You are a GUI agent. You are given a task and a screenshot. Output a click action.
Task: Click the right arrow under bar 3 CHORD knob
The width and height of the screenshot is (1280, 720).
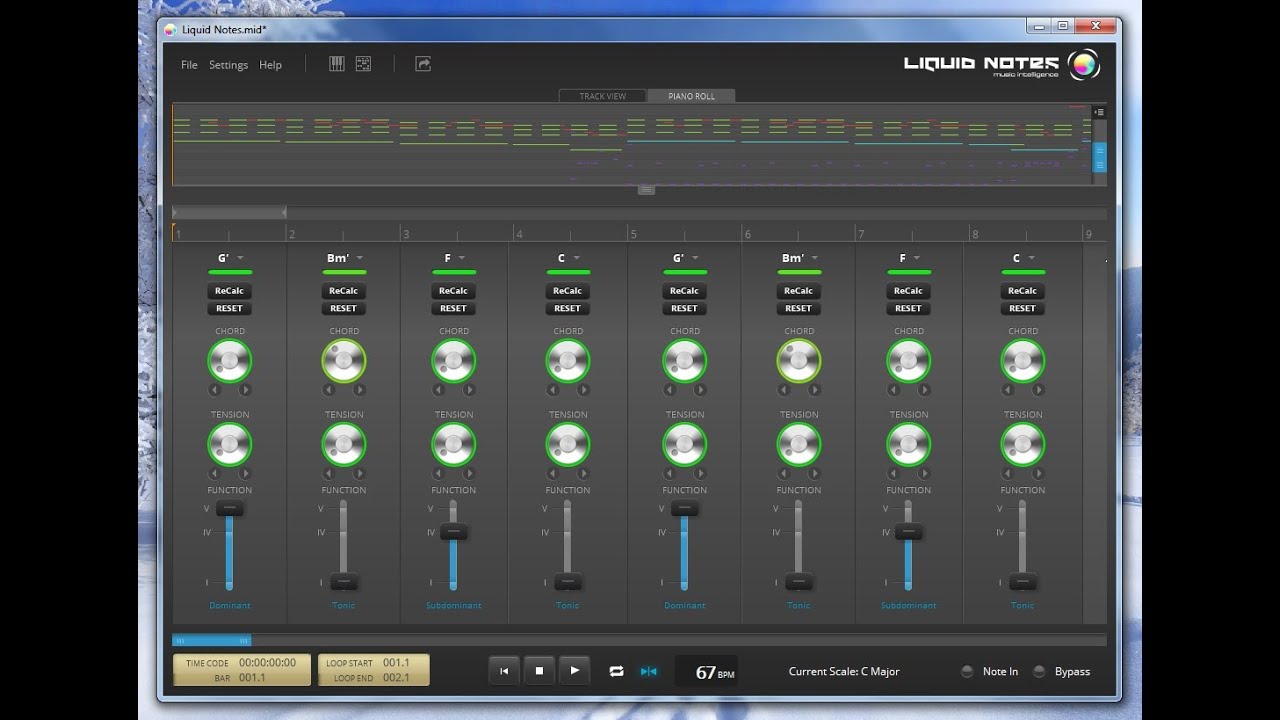coord(469,390)
